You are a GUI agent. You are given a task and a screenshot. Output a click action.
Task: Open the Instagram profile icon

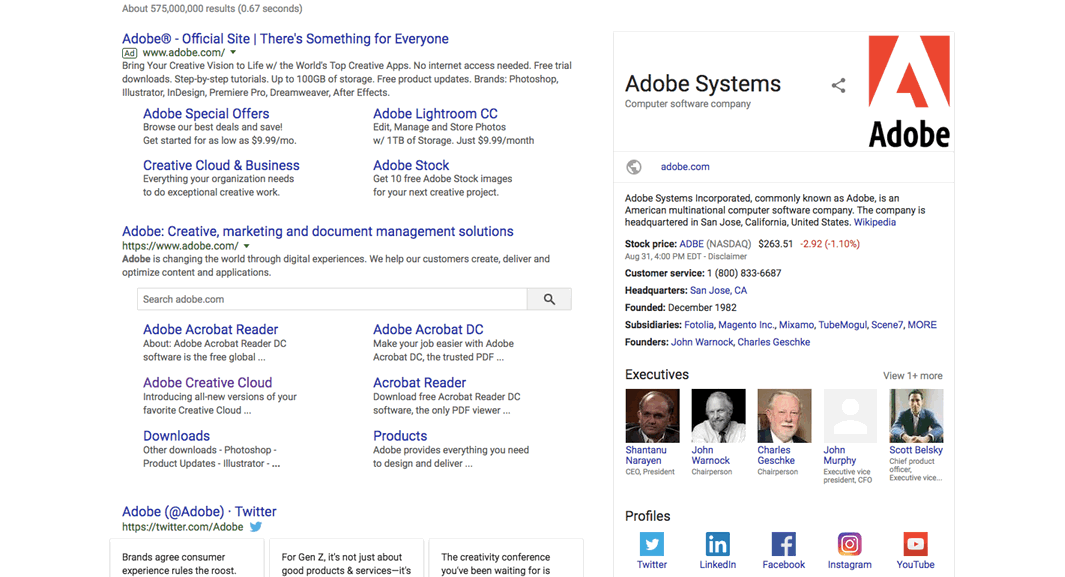849,544
